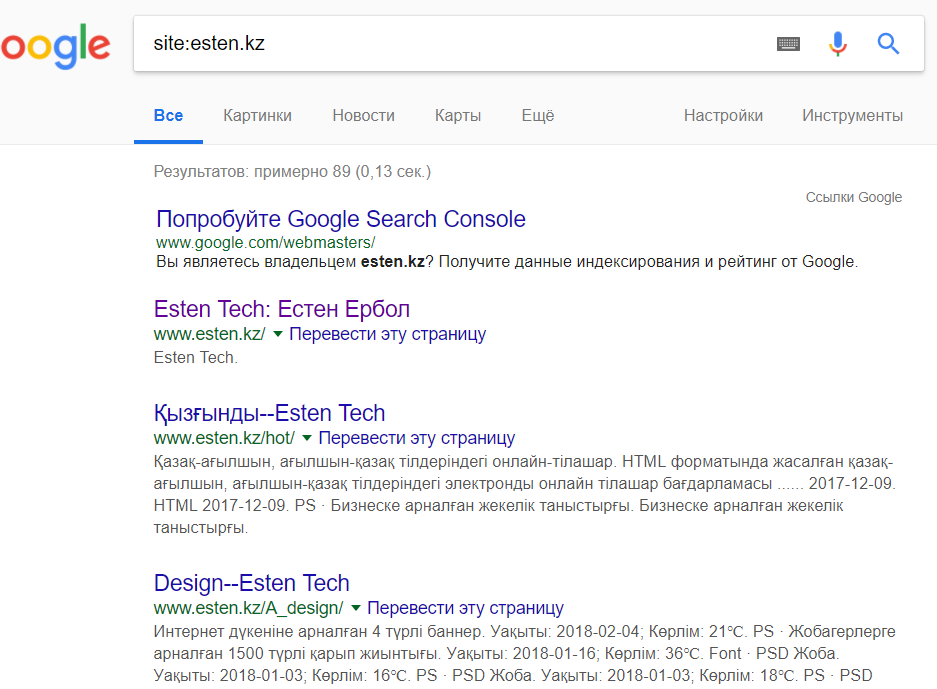Translate the esten.kz/hot/ page via Перевести эту страницу

pos(417,437)
